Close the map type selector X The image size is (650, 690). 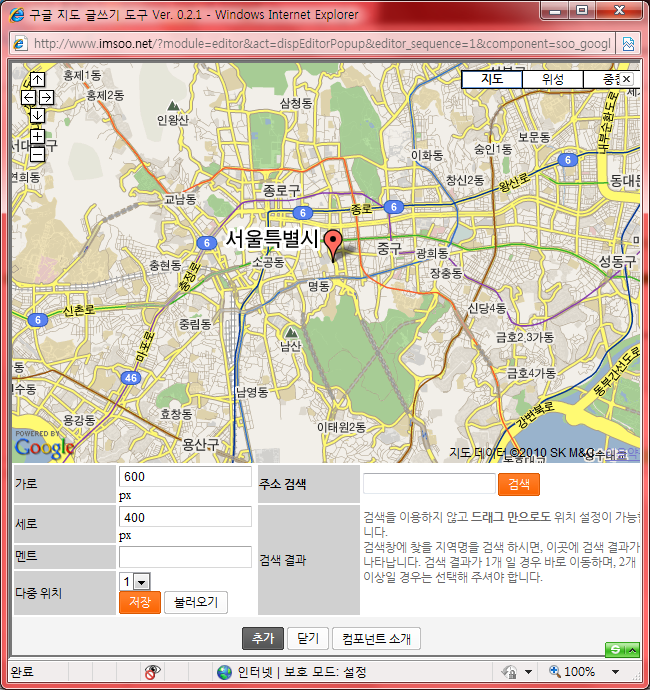click(x=627, y=79)
